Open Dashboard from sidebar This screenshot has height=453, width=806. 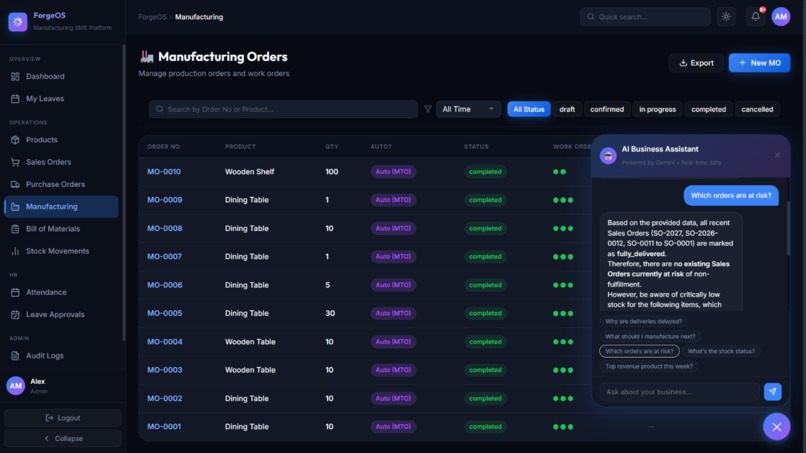[x=62, y=76]
